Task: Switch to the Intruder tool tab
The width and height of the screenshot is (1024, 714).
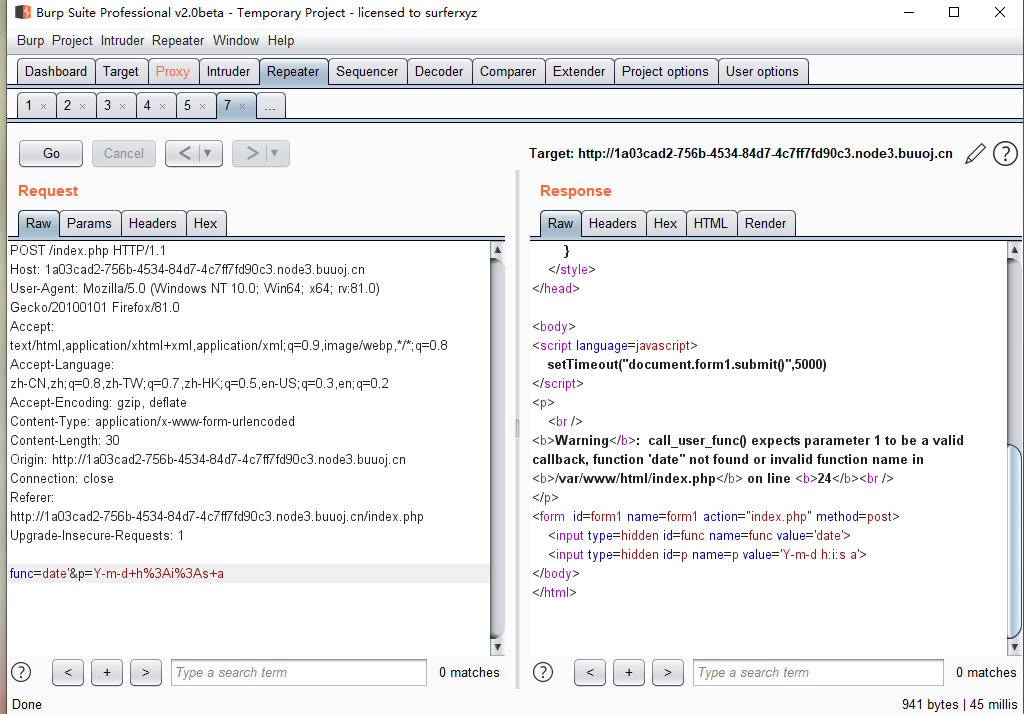Action: pyautogui.click(x=228, y=71)
